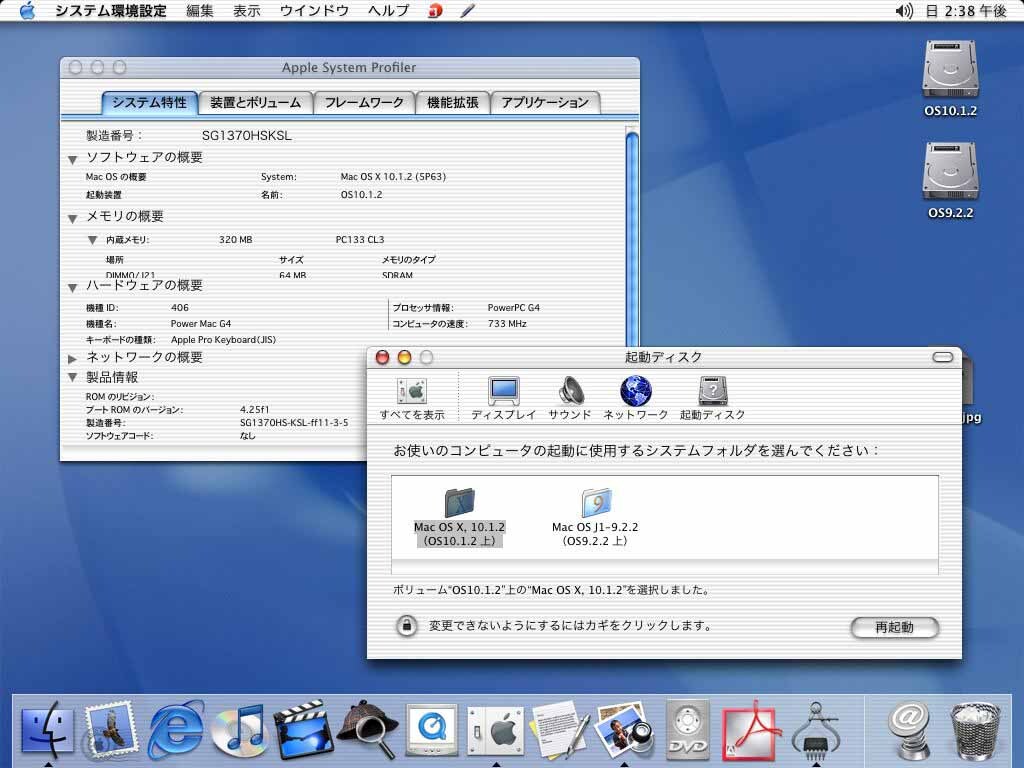Launch Sherlock from the Dock
This screenshot has height=768, width=1024.
click(x=368, y=729)
